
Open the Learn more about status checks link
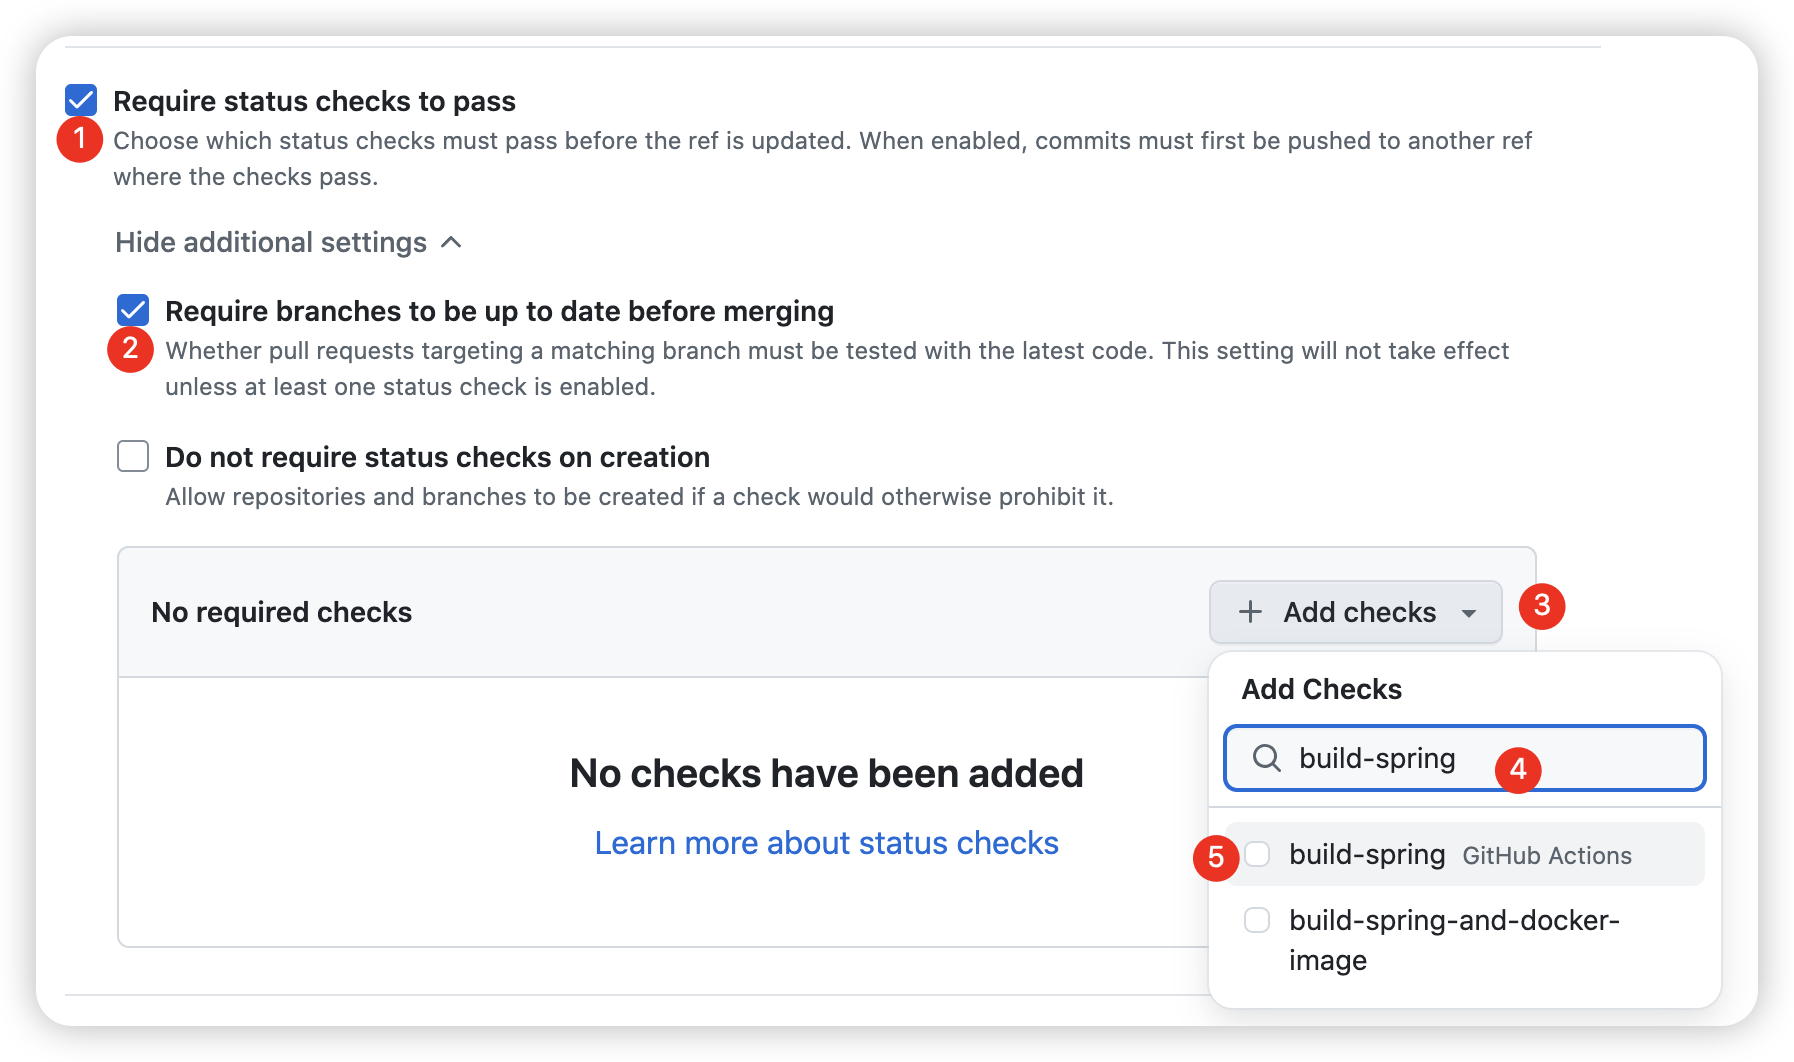826,843
